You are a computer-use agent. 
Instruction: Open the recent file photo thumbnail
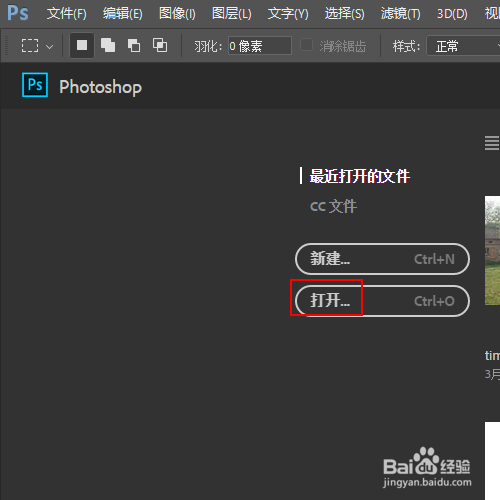click(492, 250)
